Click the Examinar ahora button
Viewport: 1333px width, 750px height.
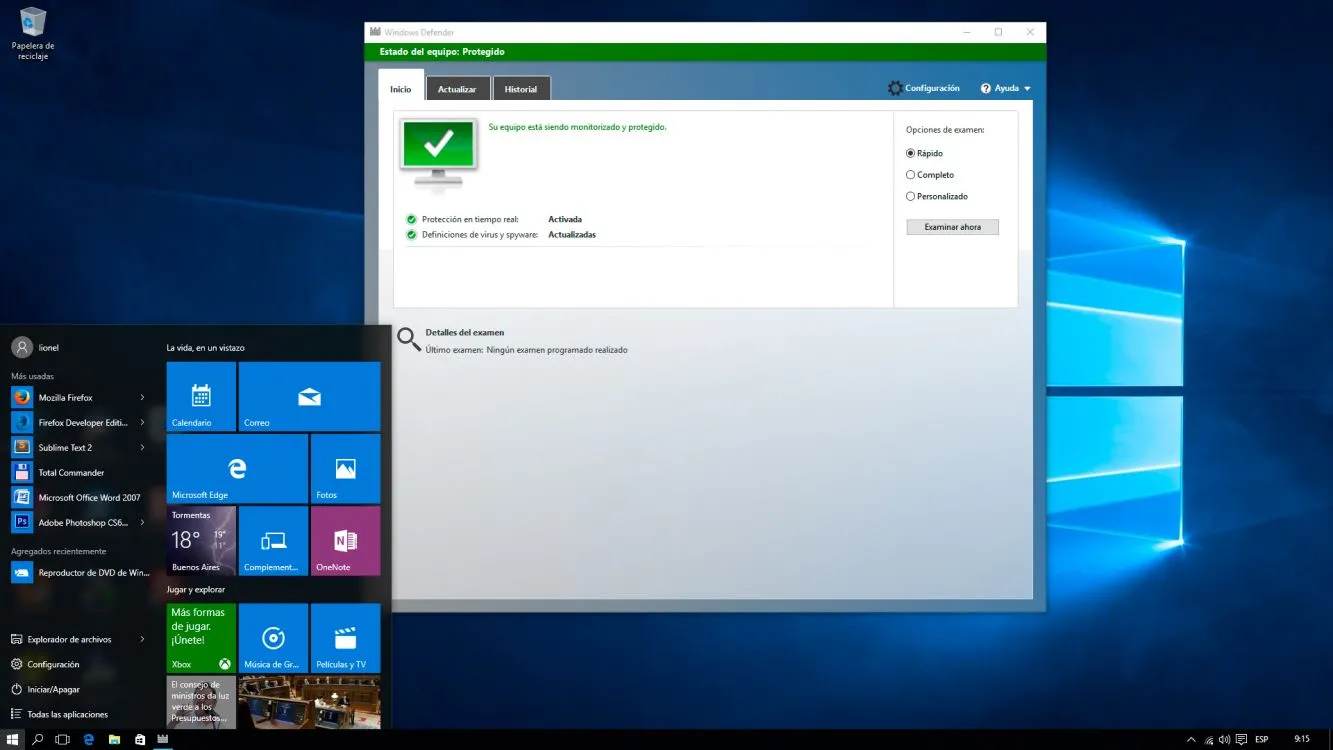(952, 227)
